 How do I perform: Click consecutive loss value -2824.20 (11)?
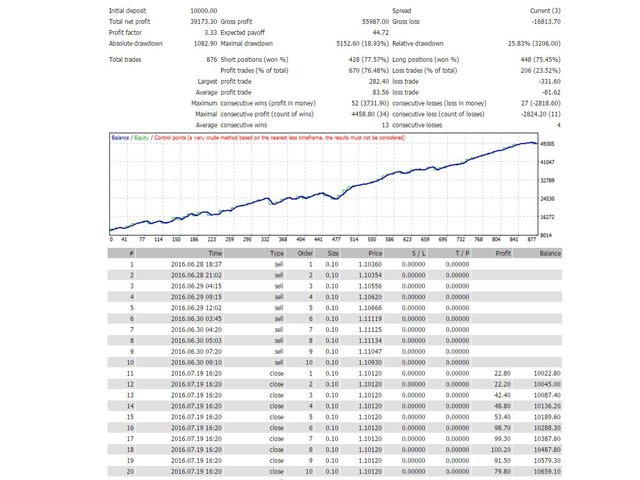tap(541, 114)
